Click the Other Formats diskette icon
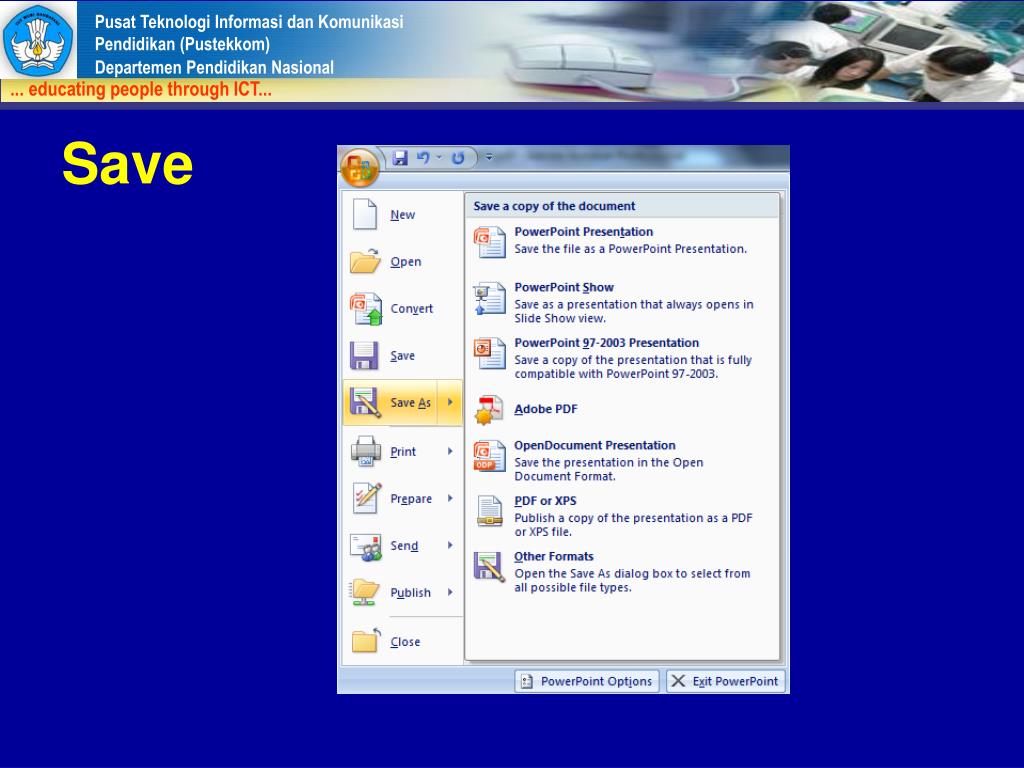This screenshot has height=768, width=1024. click(x=490, y=566)
